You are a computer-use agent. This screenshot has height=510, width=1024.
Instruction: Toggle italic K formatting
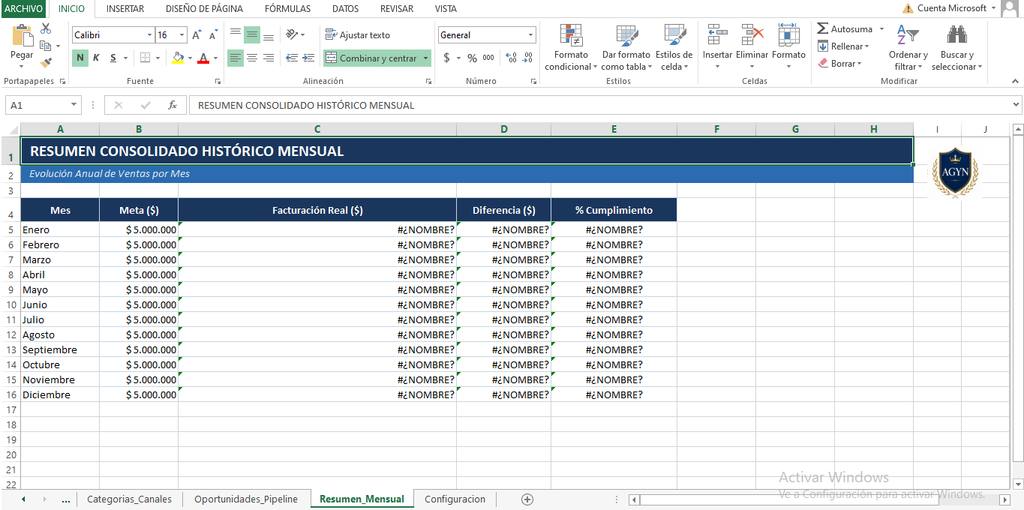[x=96, y=58]
